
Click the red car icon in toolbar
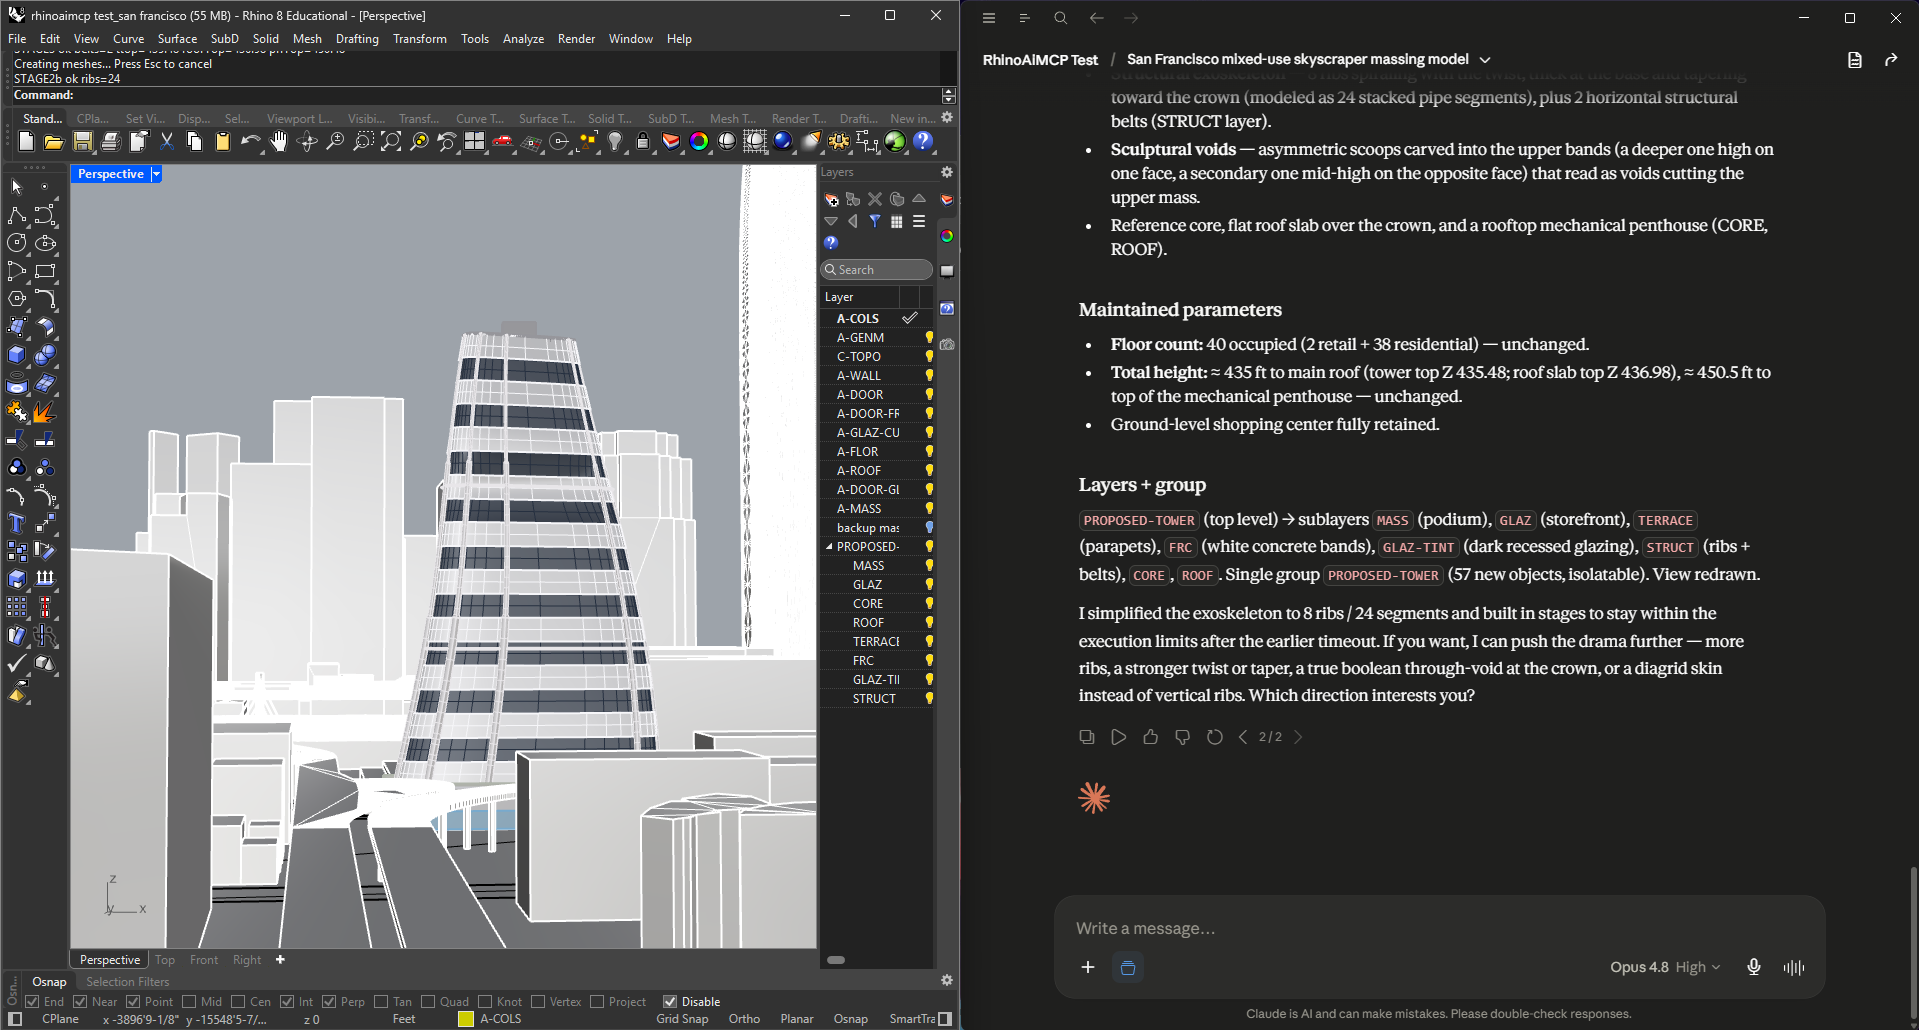pyautogui.click(x=502, y=142)
